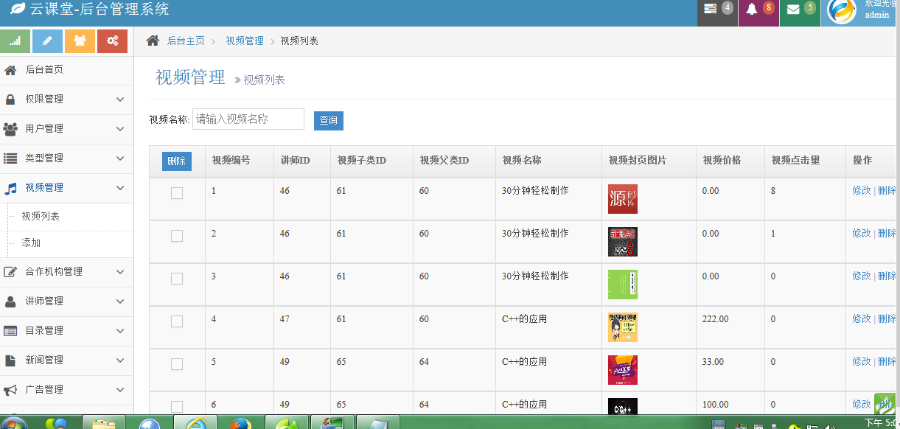
Task: Click the red gears settings shortcut button
Action: (x=112, y=40)
